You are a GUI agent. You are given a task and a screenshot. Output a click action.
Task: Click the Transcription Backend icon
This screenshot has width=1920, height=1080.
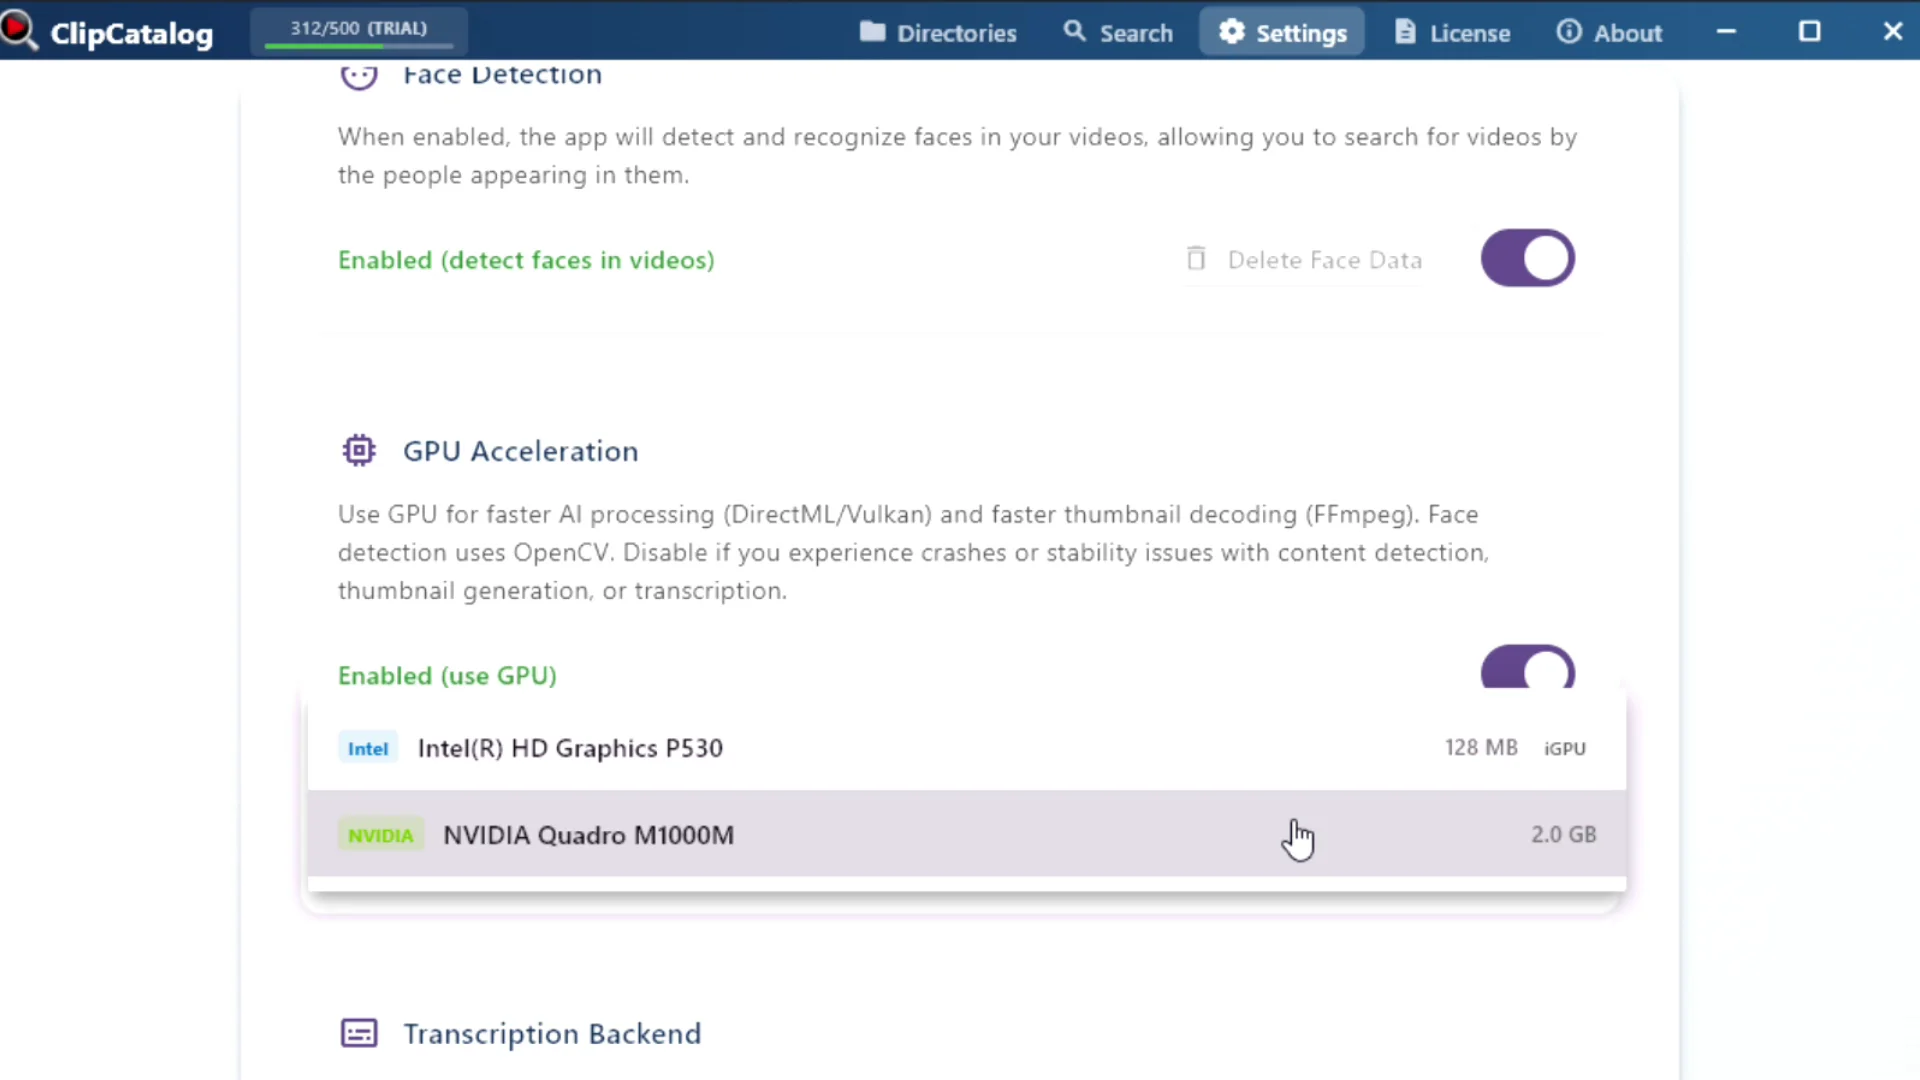(x=358, y=1033)
